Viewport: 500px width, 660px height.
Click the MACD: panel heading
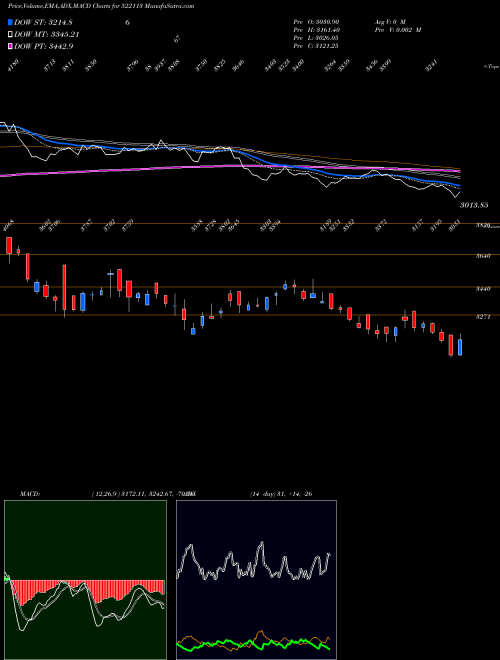click(x=30, y=494)
